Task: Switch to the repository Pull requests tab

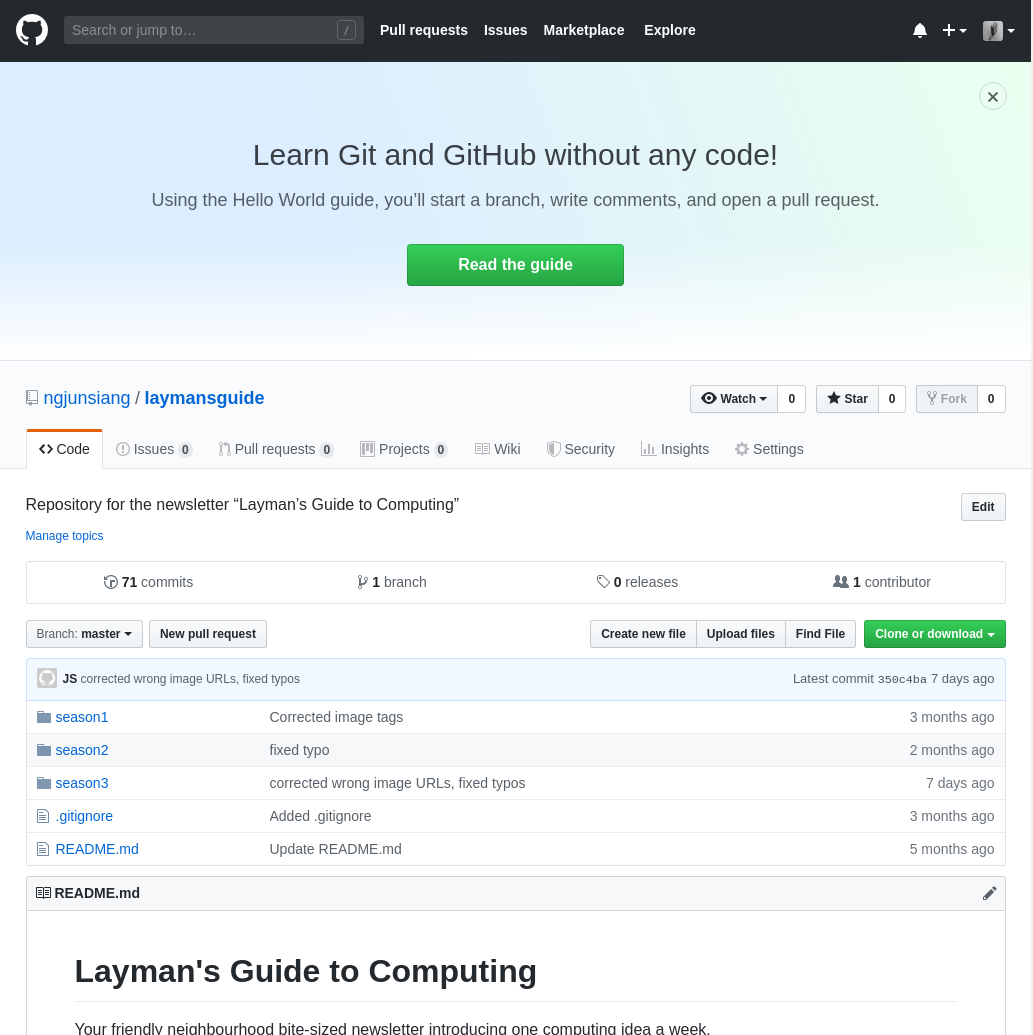Action: click(275, 449)
